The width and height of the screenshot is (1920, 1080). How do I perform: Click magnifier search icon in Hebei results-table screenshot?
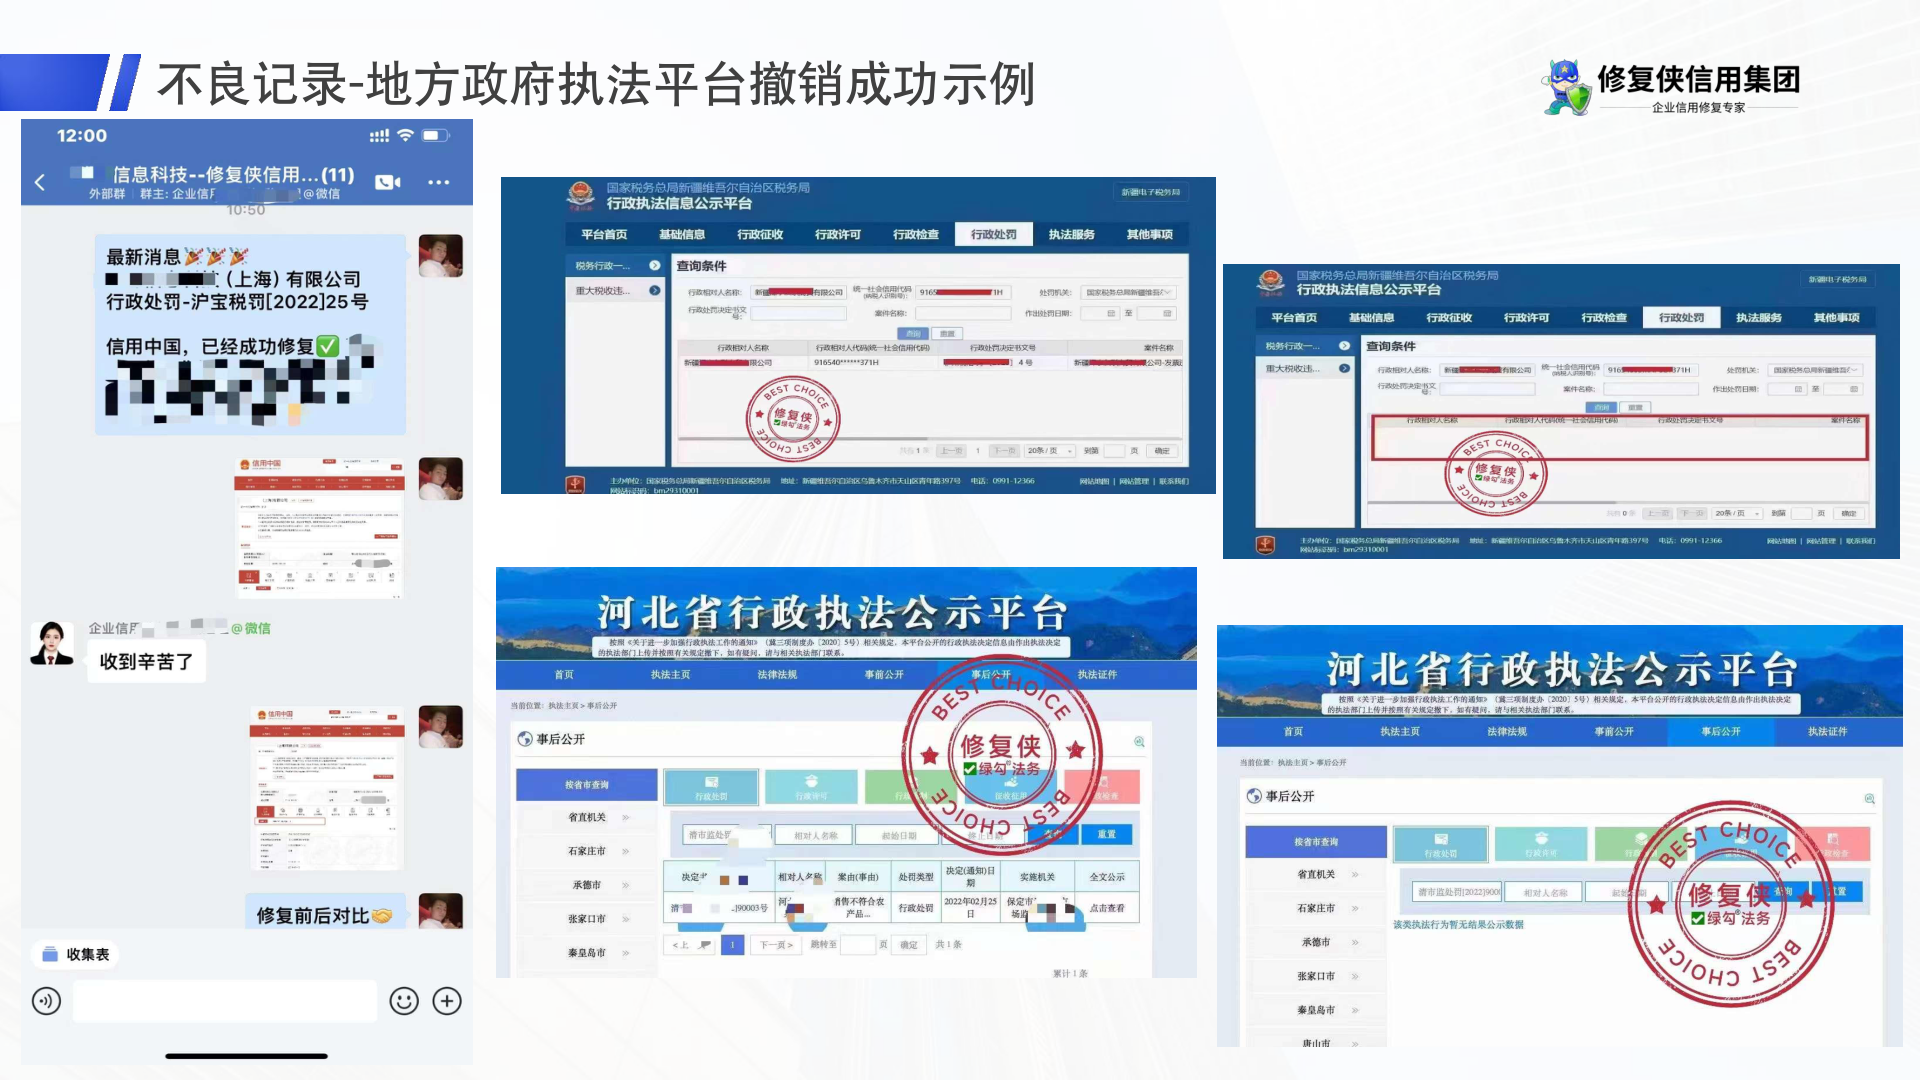[1139, 741]
